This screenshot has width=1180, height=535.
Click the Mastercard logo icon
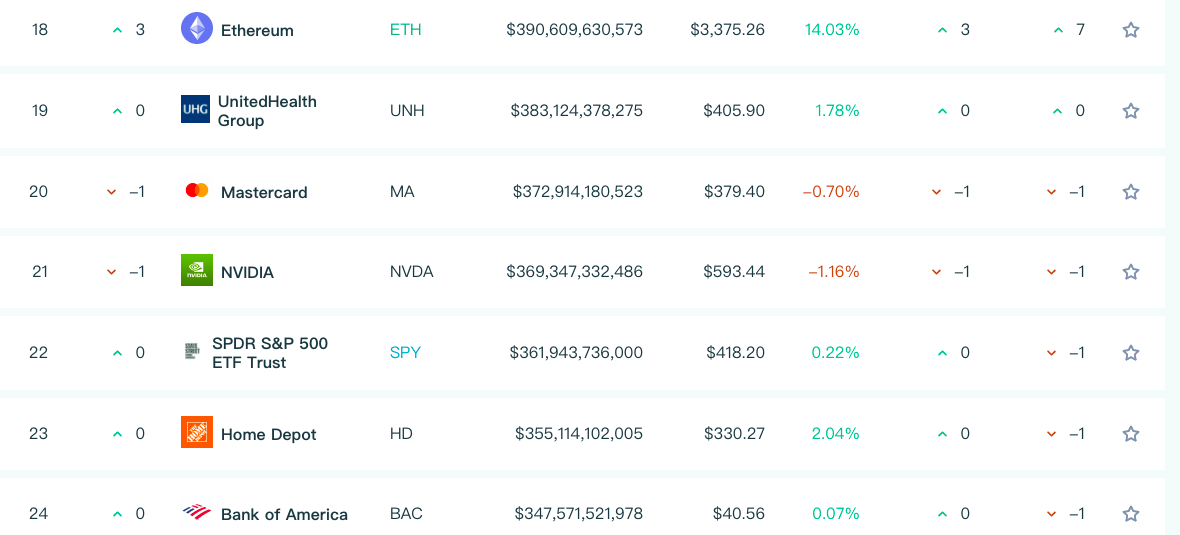[197, 190]
